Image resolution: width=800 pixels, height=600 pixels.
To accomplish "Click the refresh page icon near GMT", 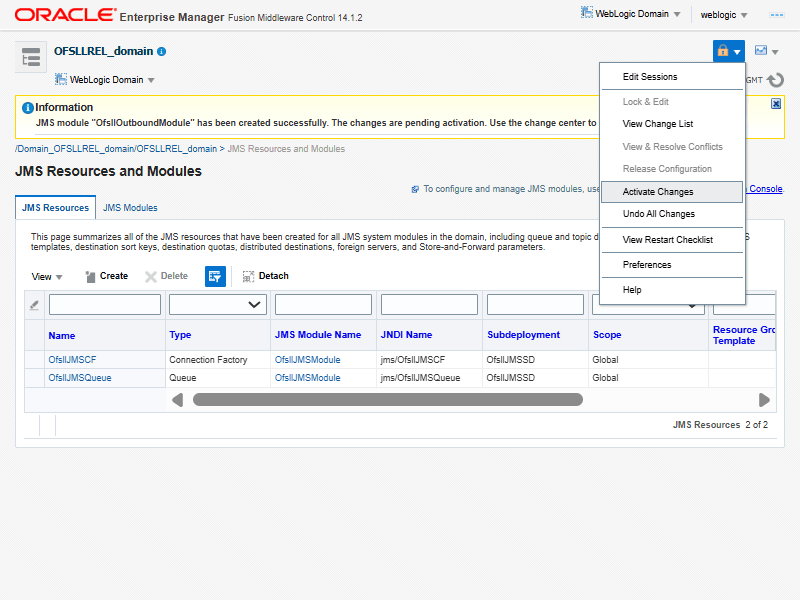I will coord(776,80).
